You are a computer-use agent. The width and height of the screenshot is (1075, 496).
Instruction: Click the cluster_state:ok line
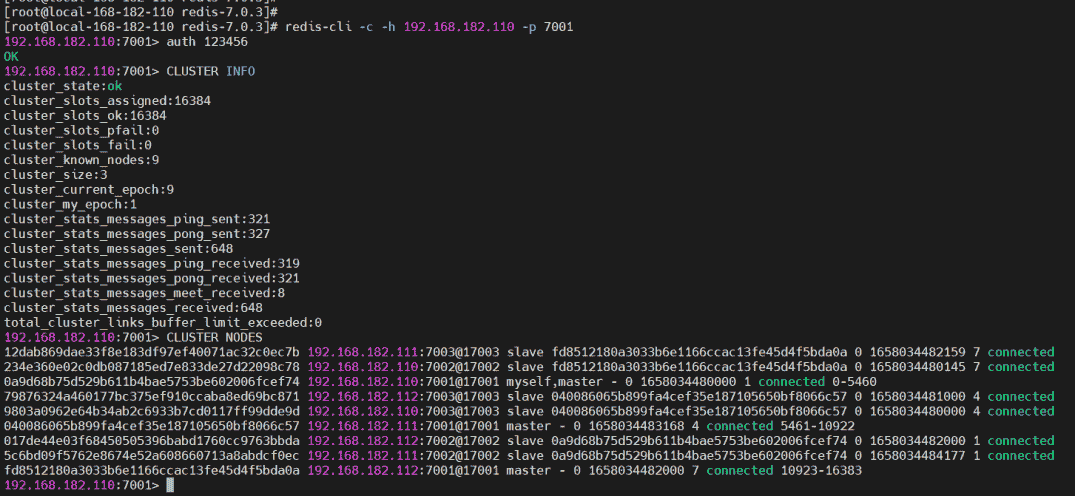(x=63, y=86)
